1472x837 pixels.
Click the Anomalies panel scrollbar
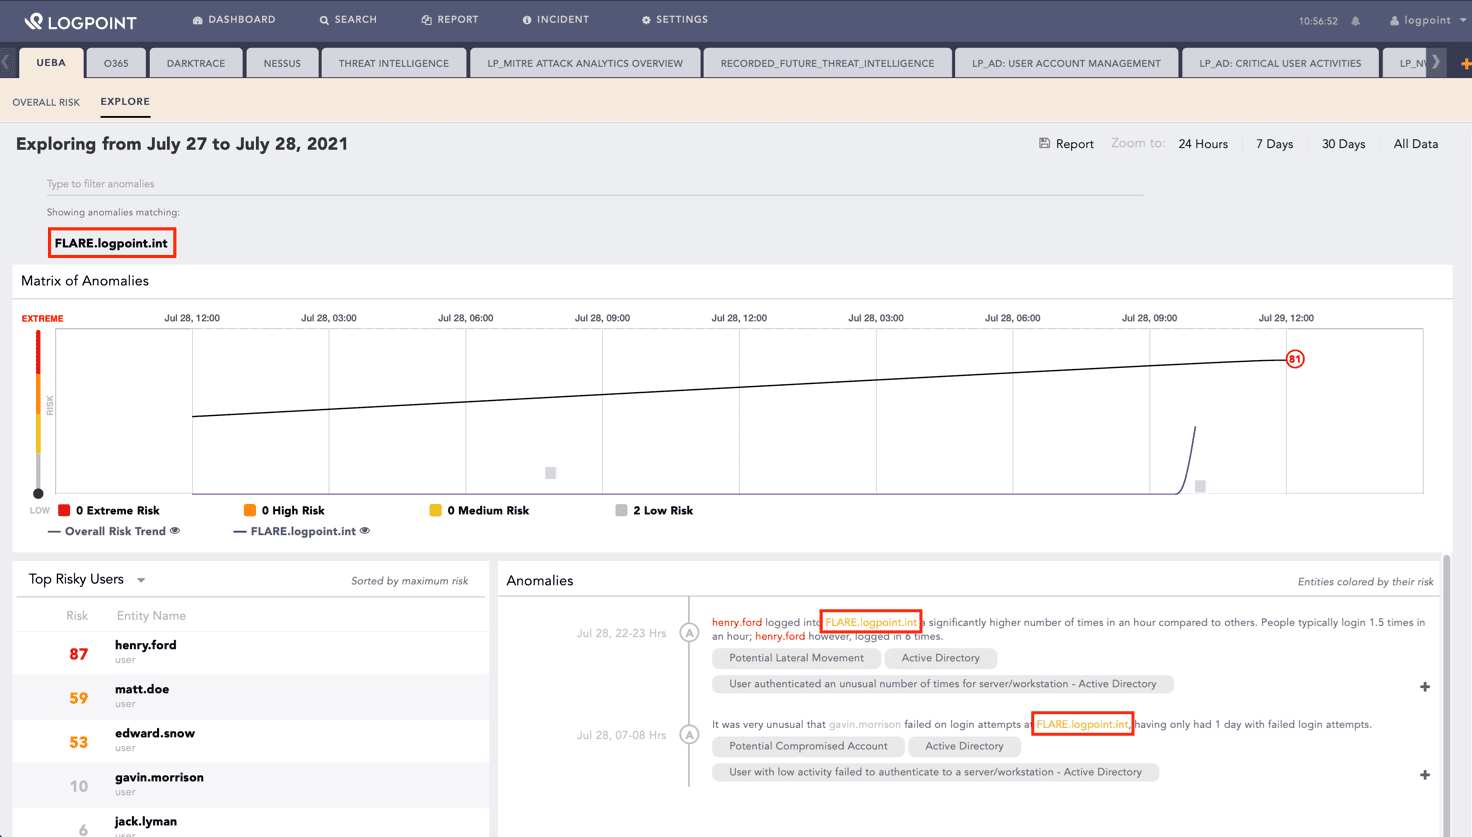coord(1446,695)
